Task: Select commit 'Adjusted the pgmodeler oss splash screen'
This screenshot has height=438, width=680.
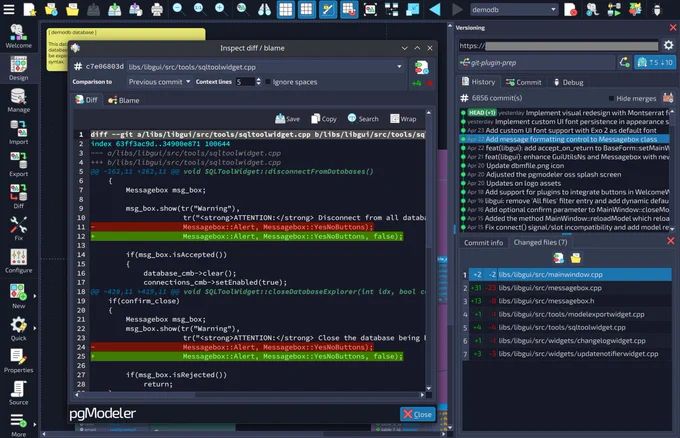Action: pyautogui.click(x=565, y=174)
